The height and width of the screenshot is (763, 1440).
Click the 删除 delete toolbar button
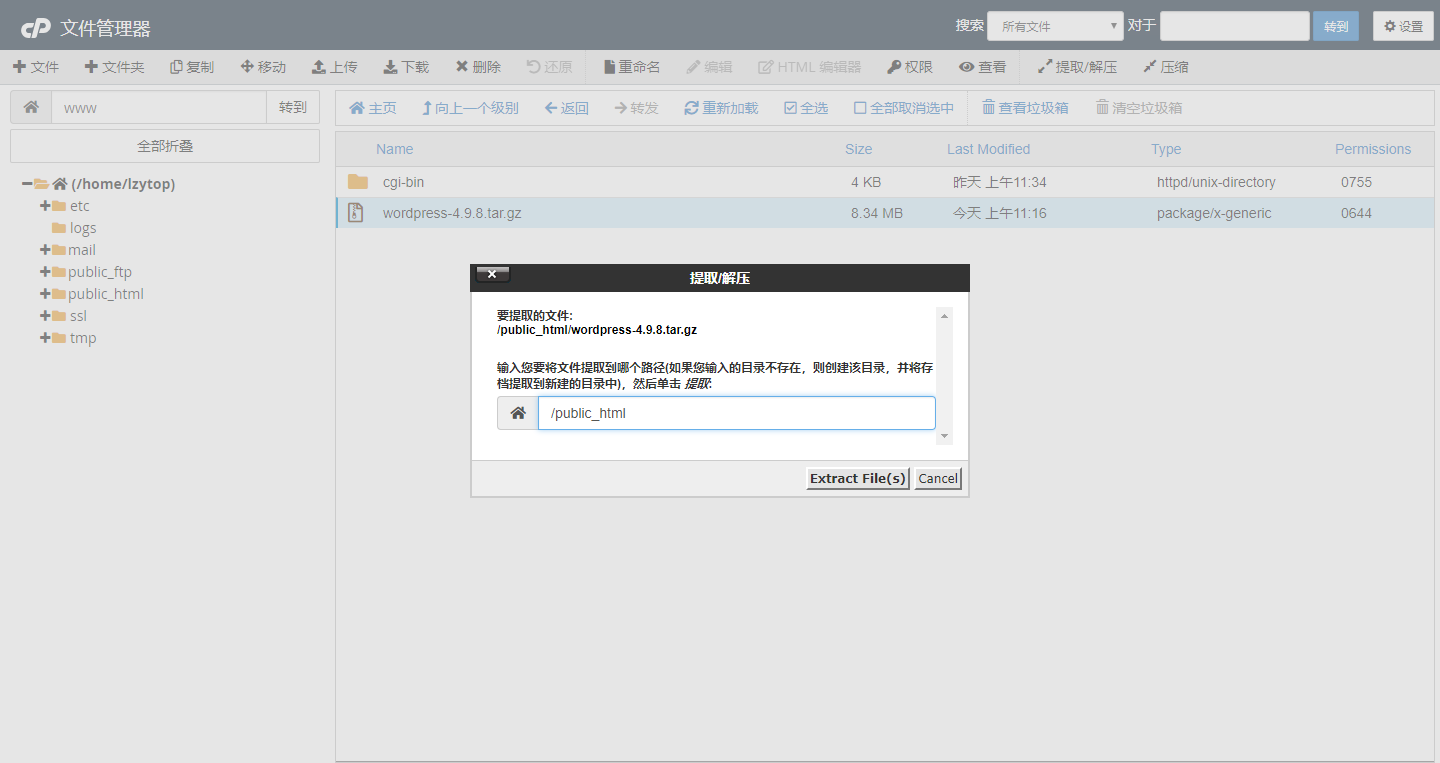tap(478, 67)
